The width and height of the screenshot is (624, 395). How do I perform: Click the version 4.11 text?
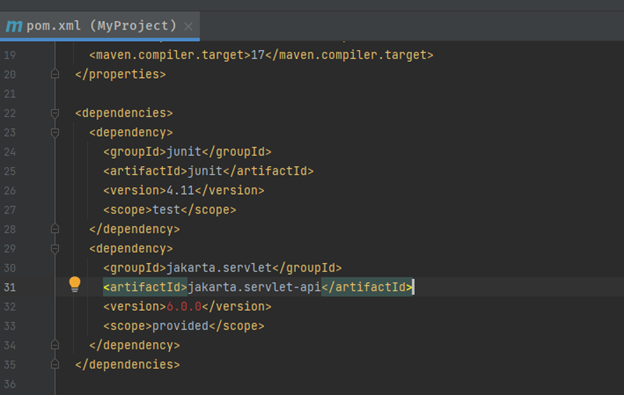(x=180, y=191)
